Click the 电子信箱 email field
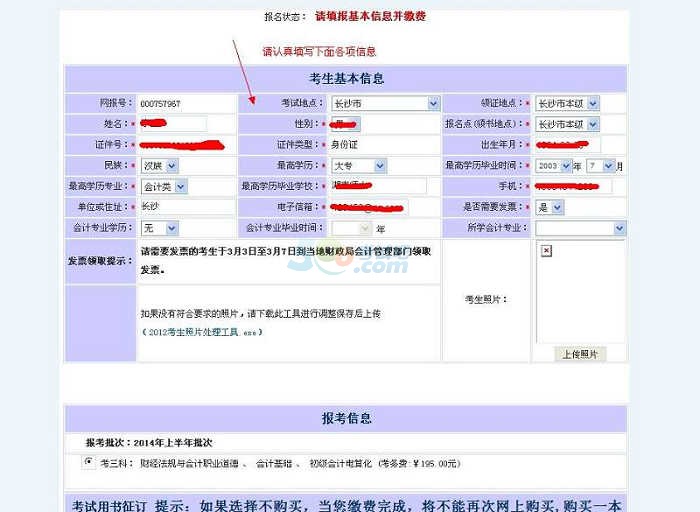 tap(368, 207)
